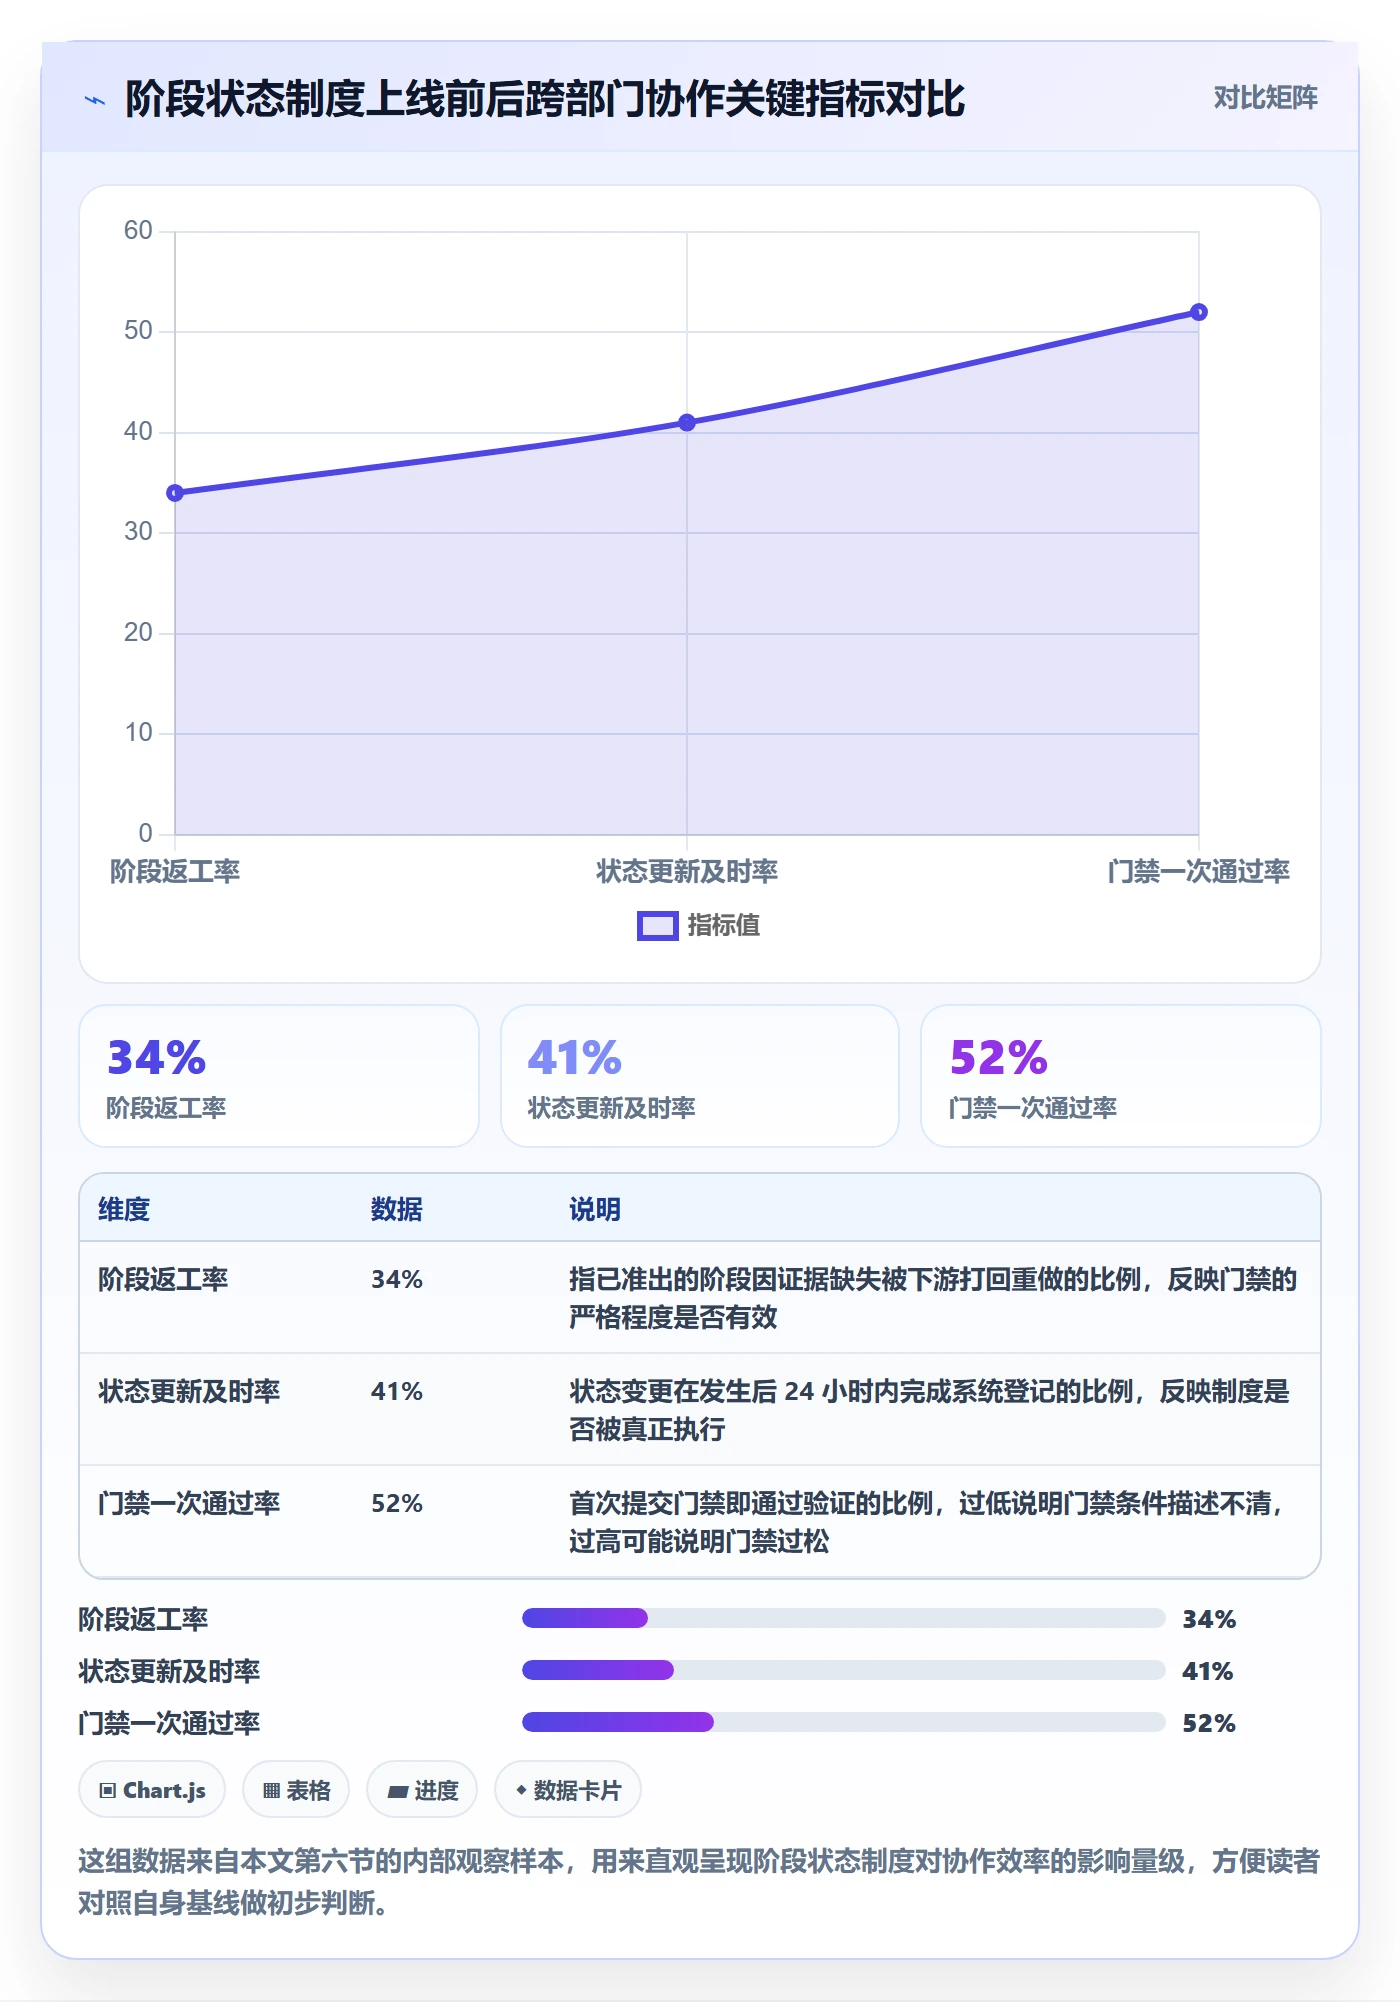Click the card title about 跨部门协作关键指标对比
Screen dimensions: 1400x2002
pos(545,99)
